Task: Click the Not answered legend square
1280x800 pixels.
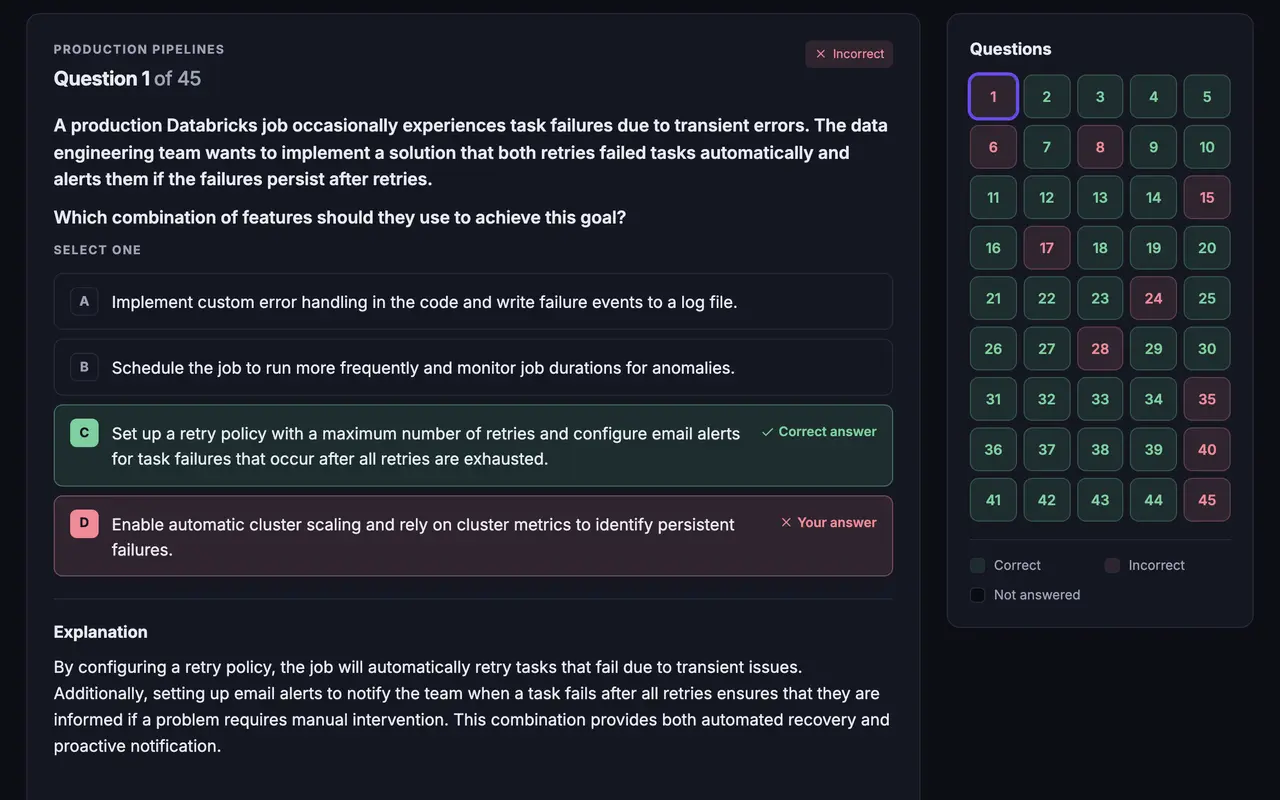Action: pyautogui.click(x=978, y=595)
